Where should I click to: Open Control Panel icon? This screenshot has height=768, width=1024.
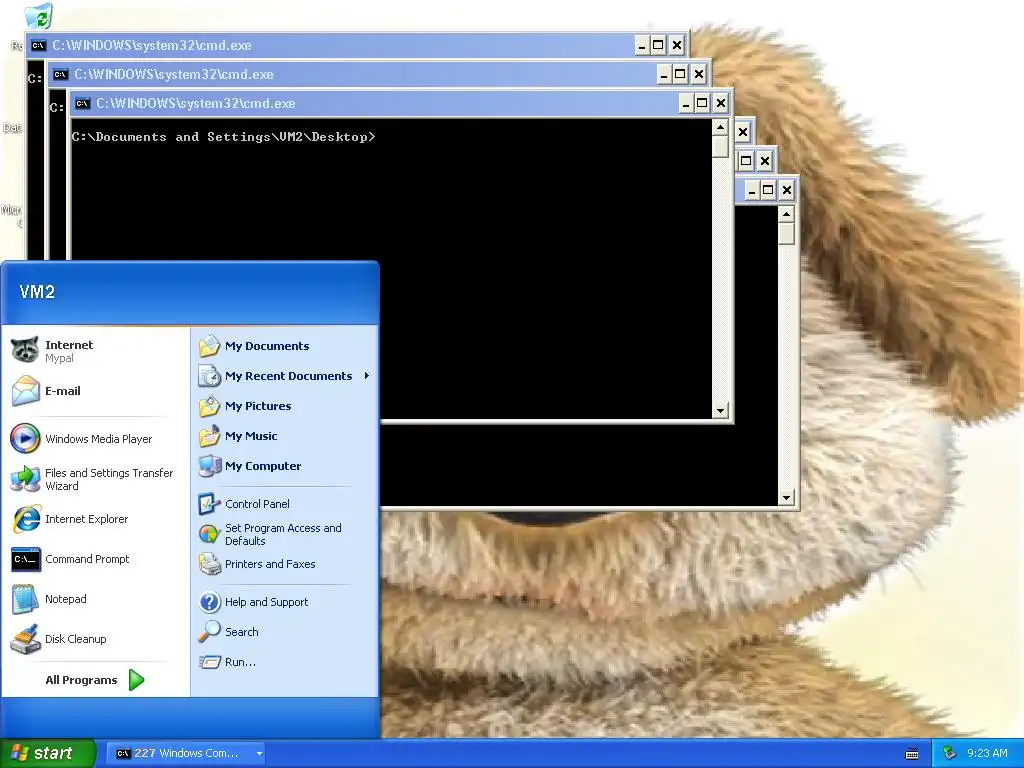(209, 504)
